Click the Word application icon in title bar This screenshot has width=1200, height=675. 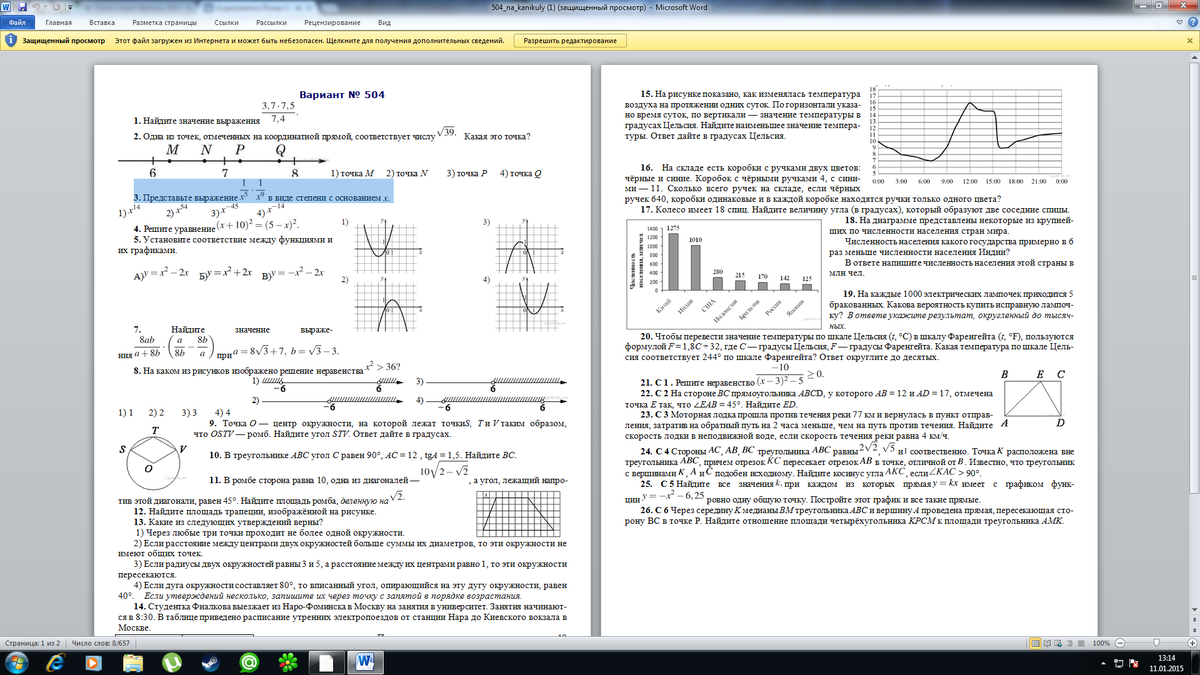point(8,7)
